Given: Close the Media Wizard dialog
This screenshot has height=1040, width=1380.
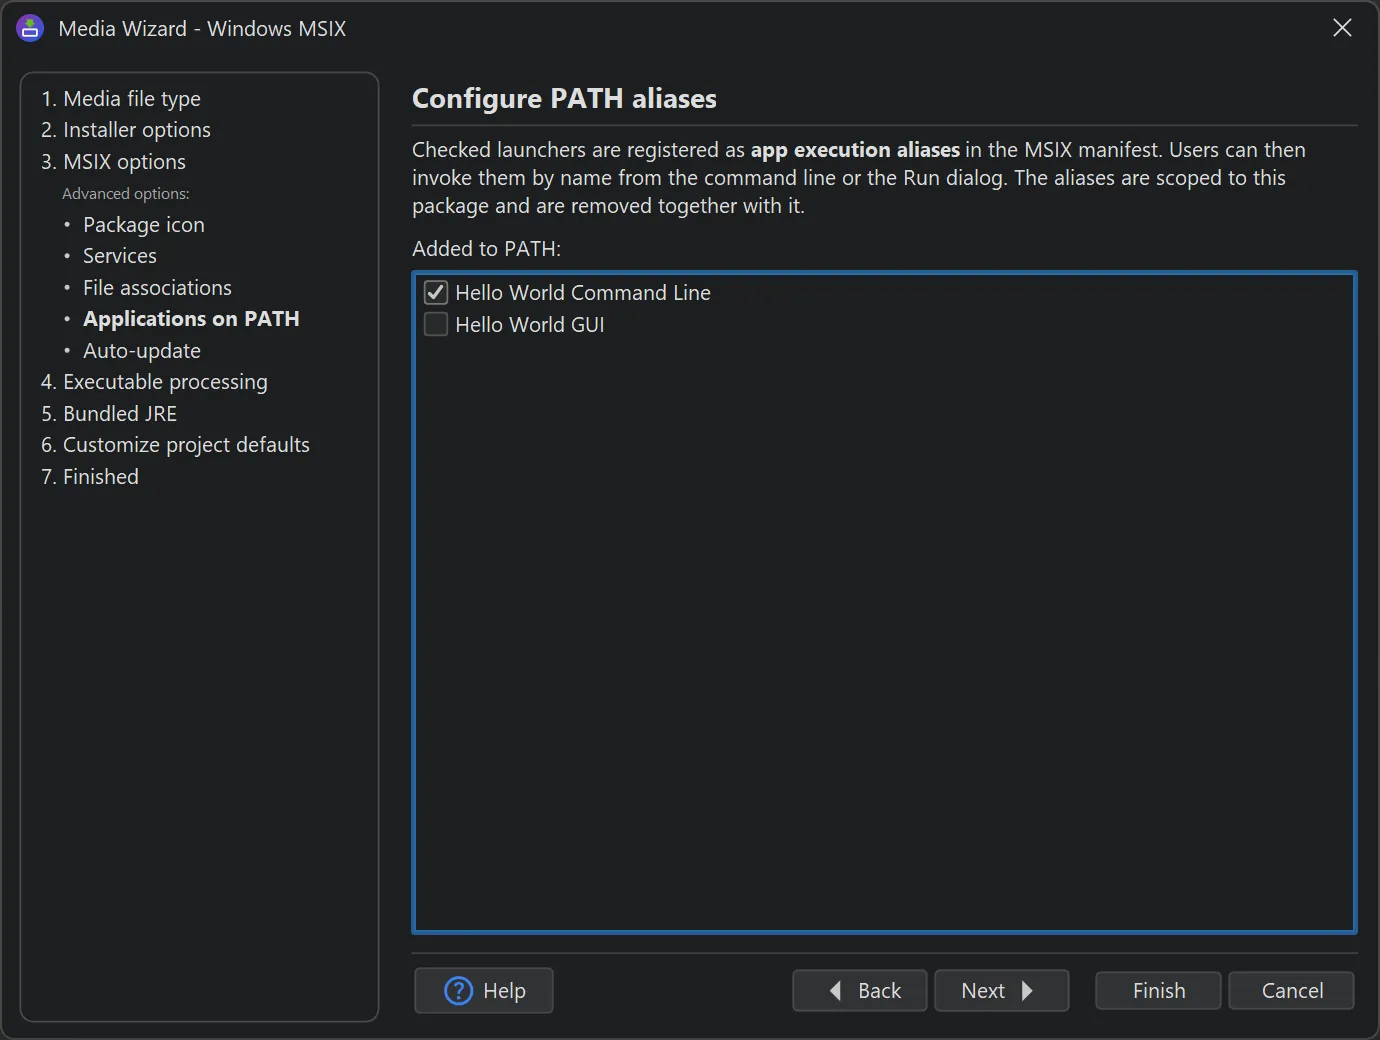Looking at the screenshot, I should (x=1342, y=28).
